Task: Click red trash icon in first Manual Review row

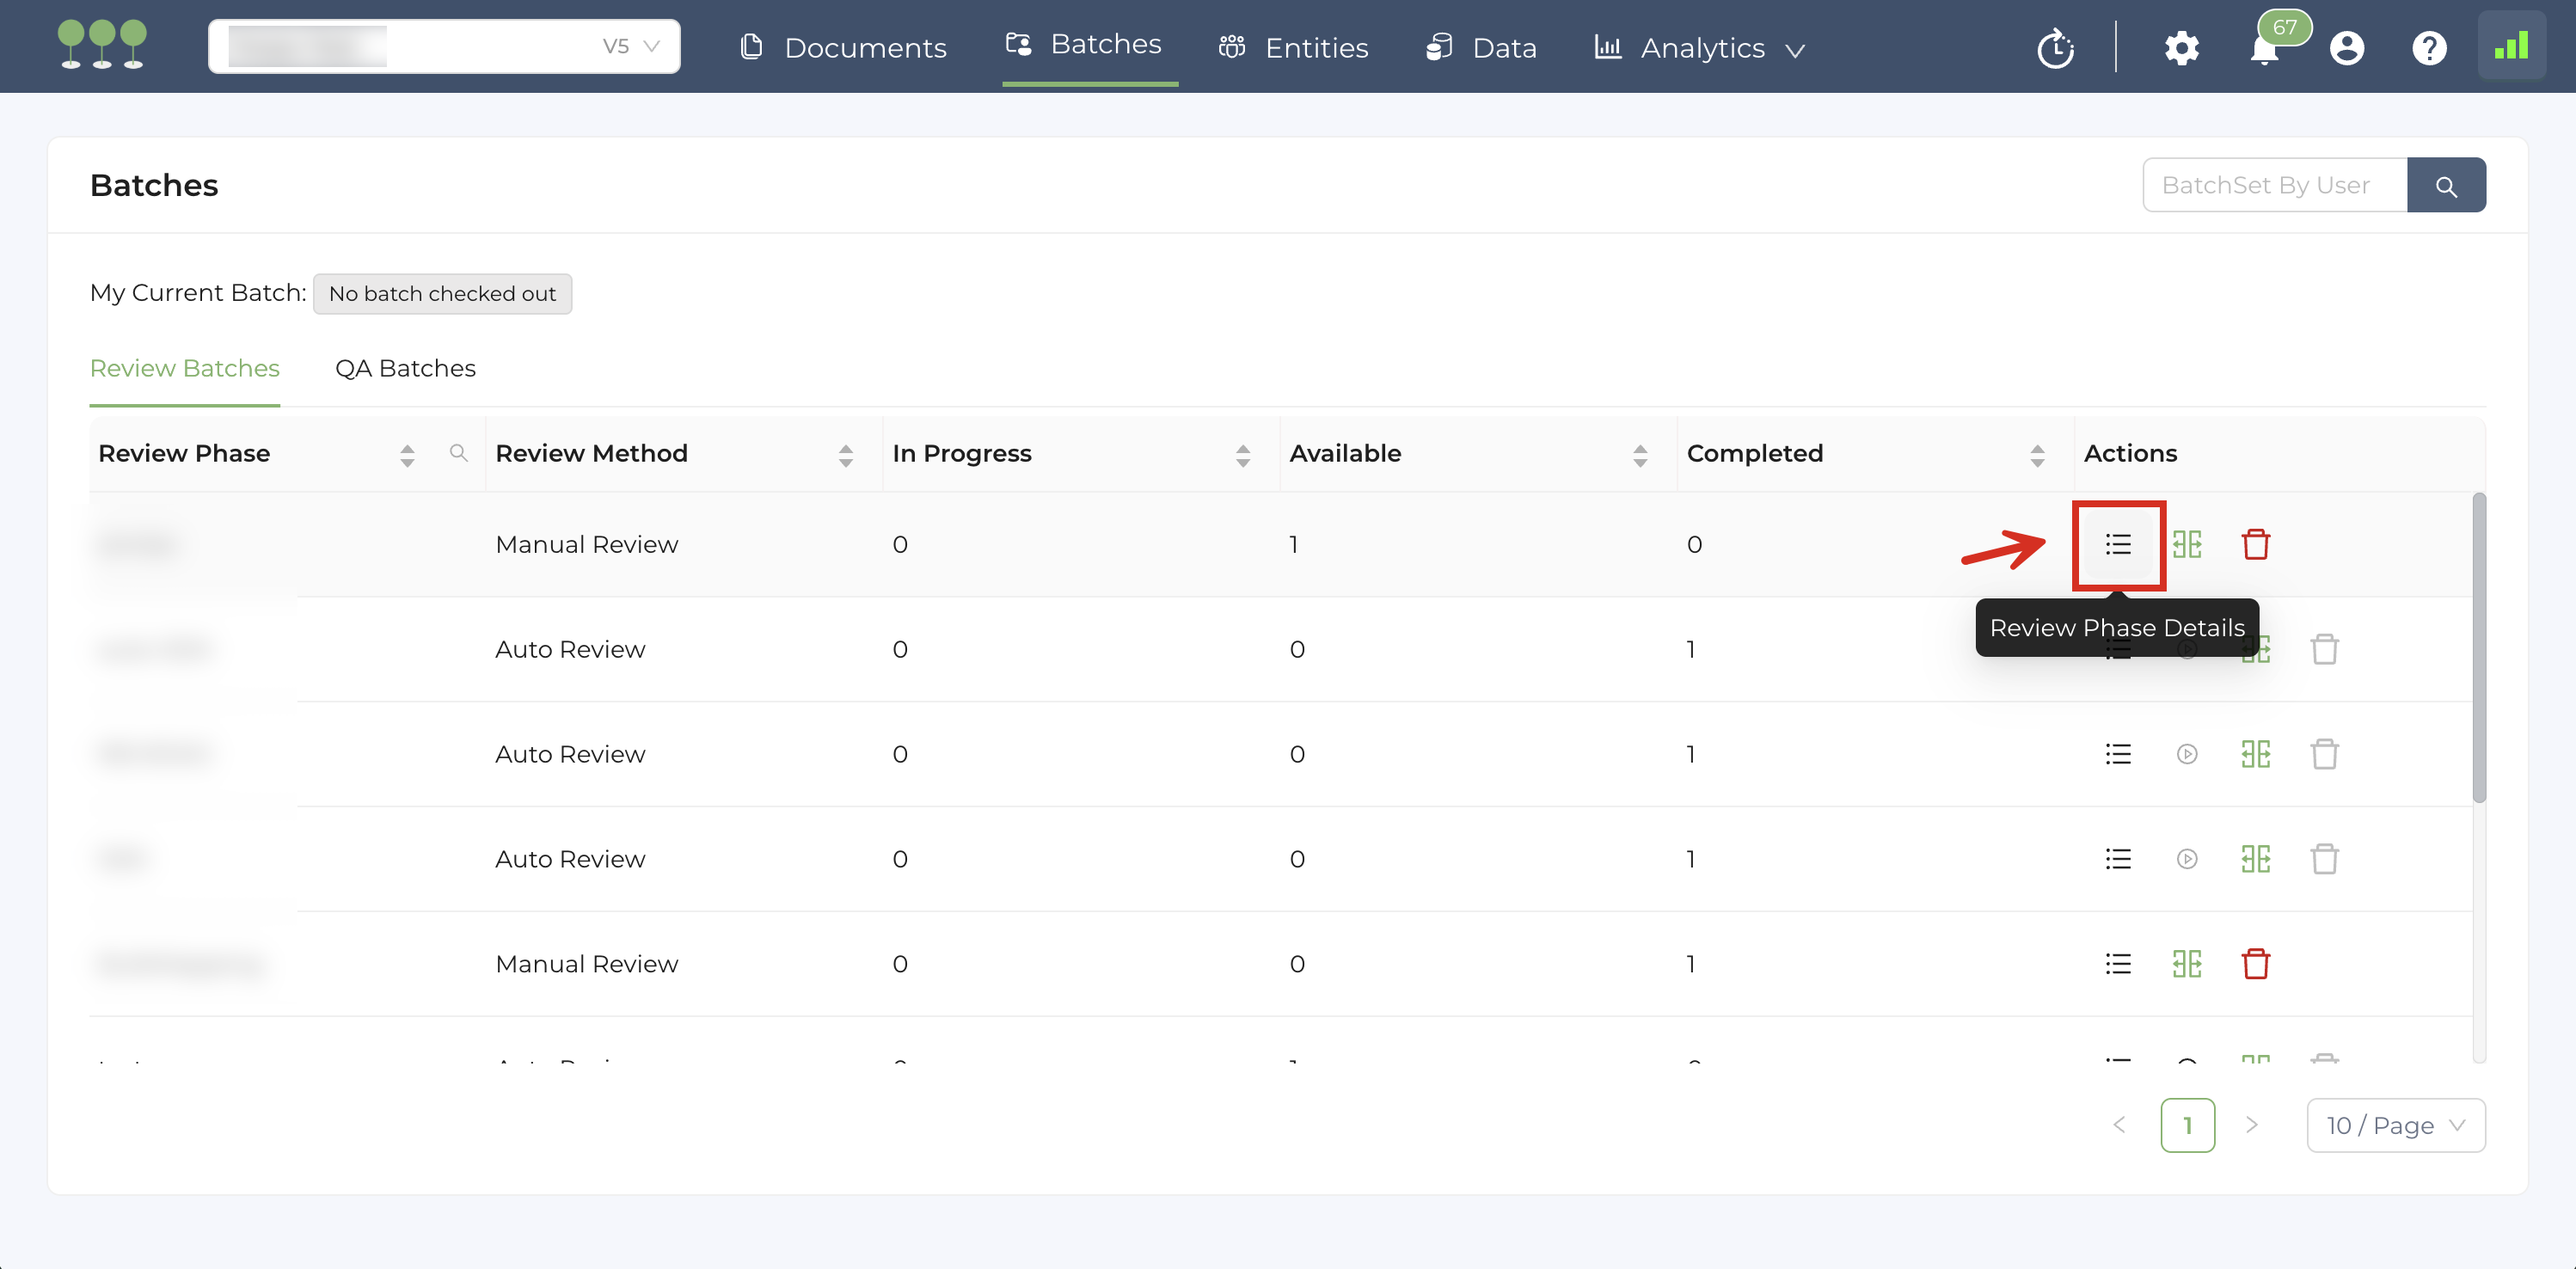Action: 2255,544
